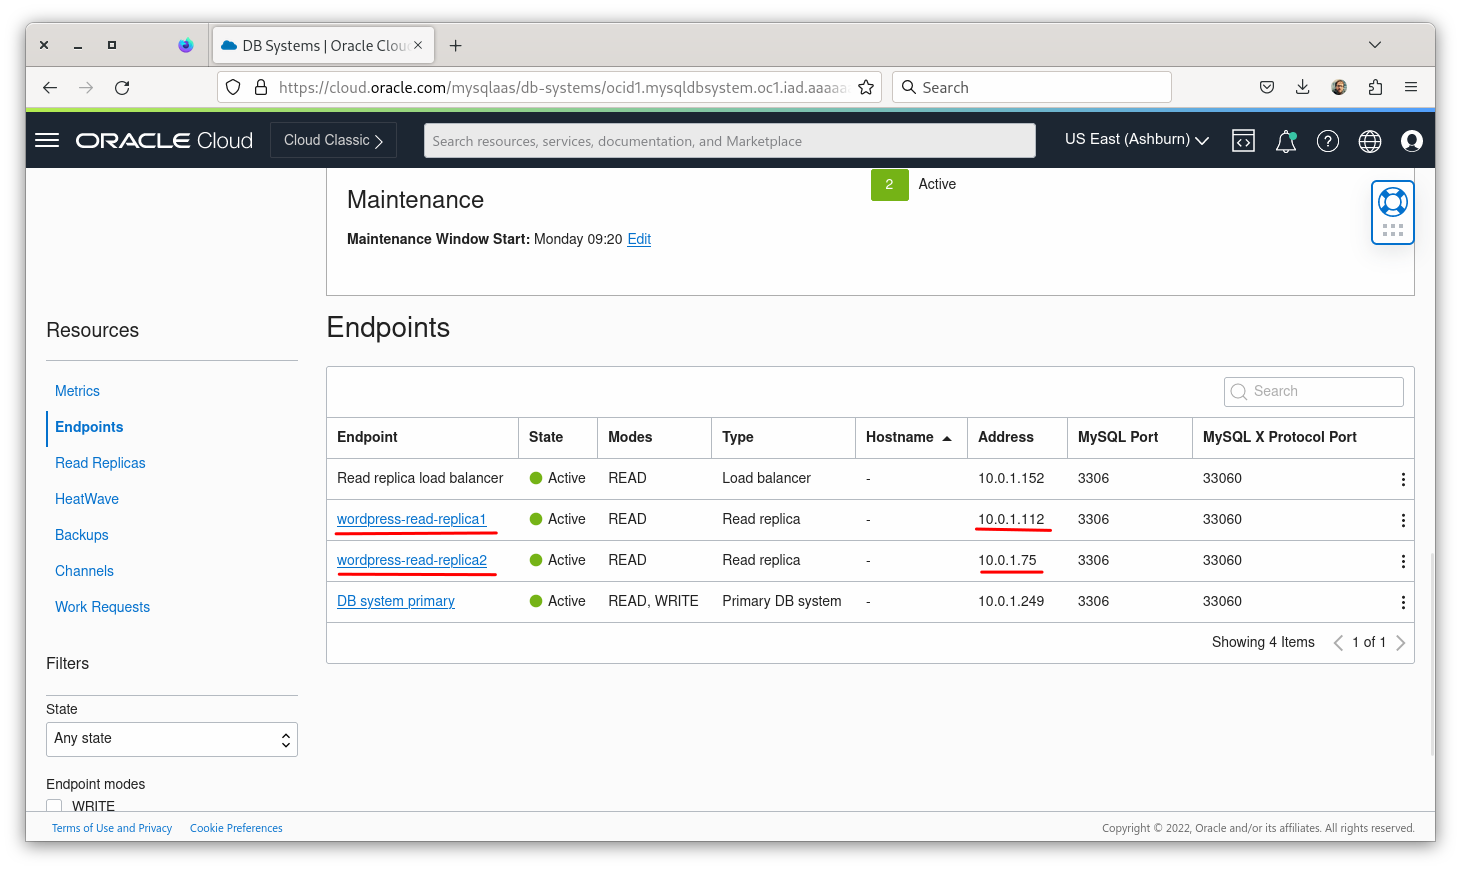Open the navigation hamburger menu
Screen dimensions: 1461x870
click(46, 140)
